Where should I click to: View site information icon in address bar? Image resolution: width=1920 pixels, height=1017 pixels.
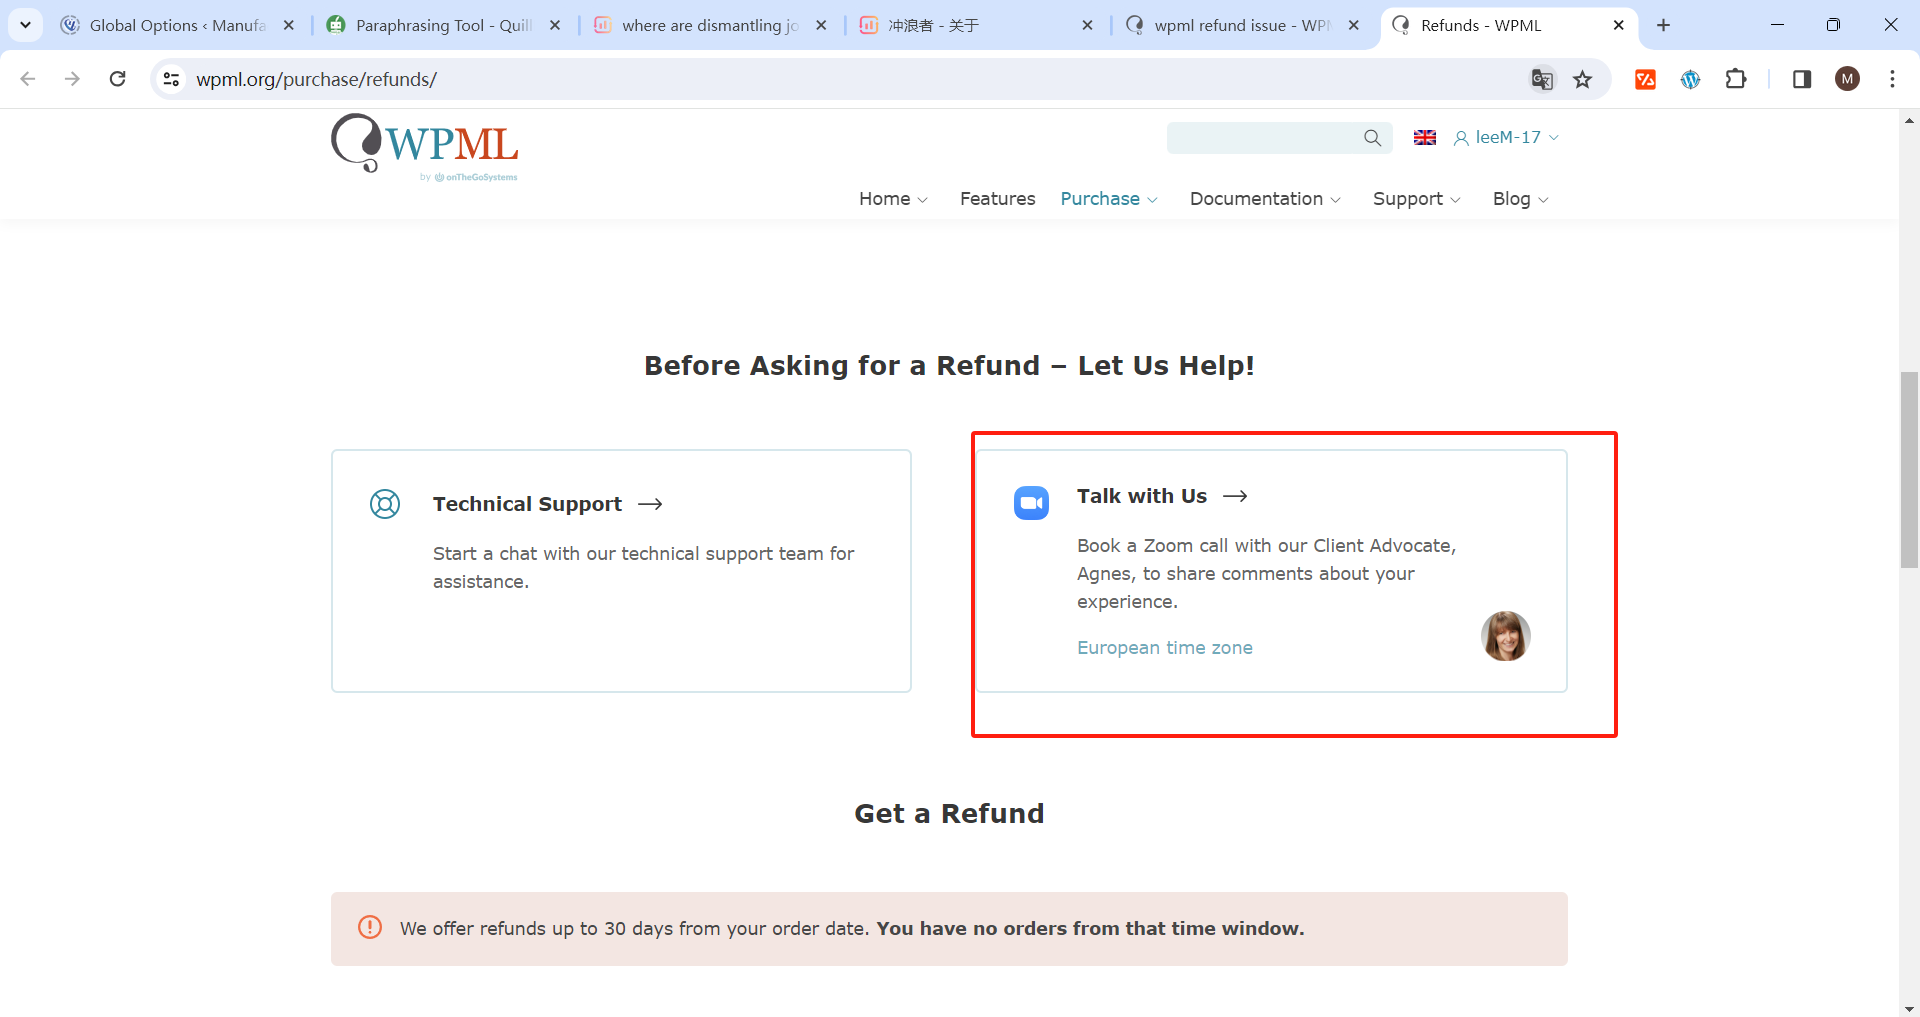tap(172, 79)
